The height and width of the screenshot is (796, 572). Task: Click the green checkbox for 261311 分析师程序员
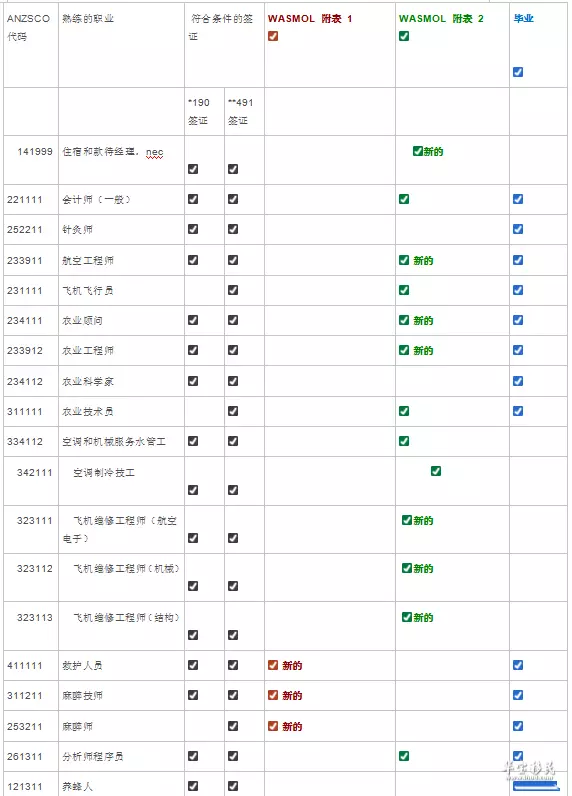pos(404,756)
